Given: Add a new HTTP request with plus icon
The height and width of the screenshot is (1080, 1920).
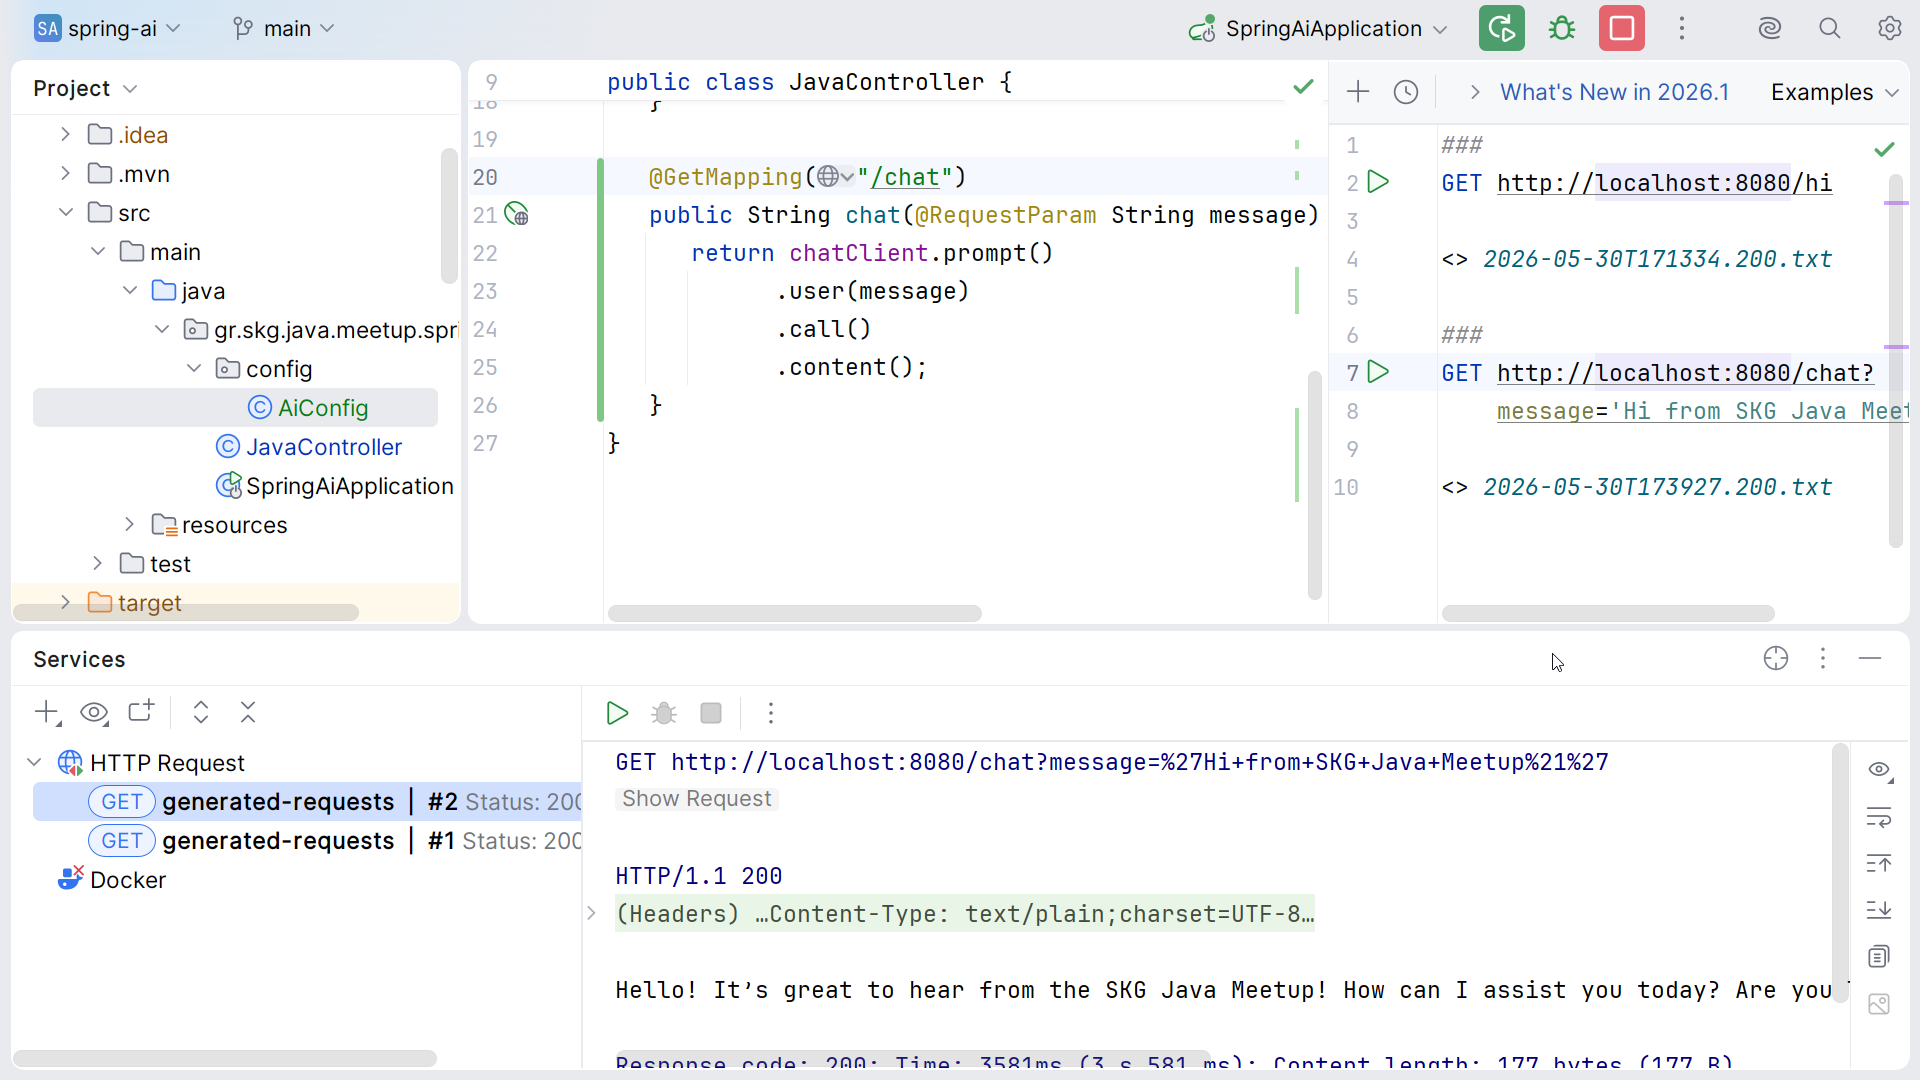Looking at the screenshot, I should tap(1357, 92).
